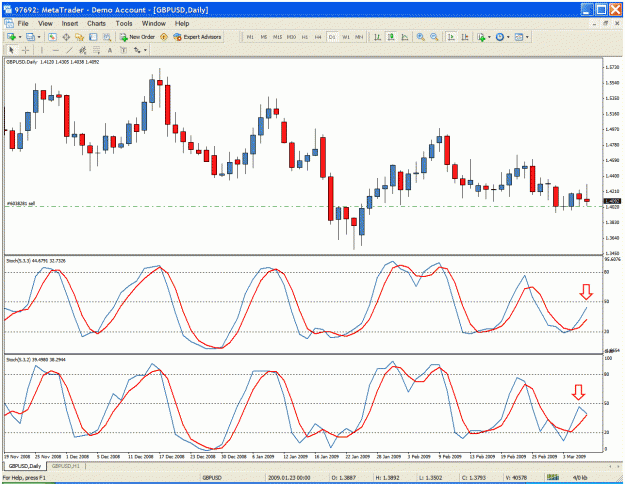The width and height of the screenshot is (625, 484).
Task: Switch to Candlesticks chart display
Action: pyautogui.click(x=391, y=37)
